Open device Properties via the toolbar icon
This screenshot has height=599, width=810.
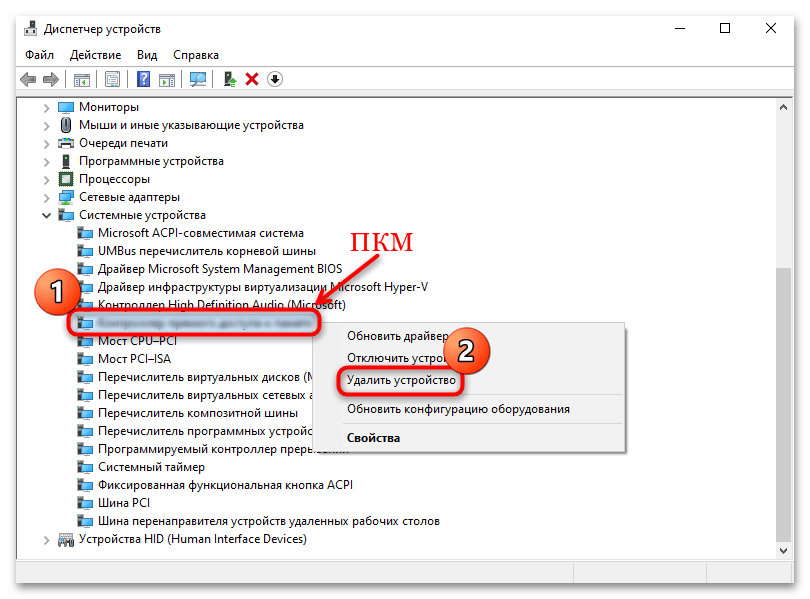pos(112,79)
